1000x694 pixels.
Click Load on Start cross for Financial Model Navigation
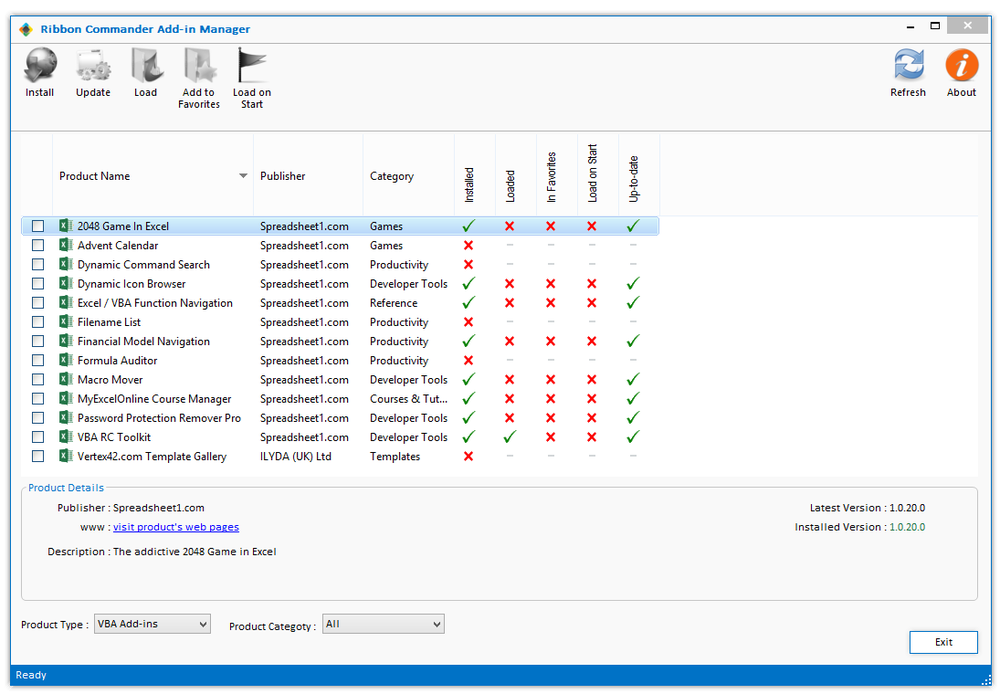pyautogui.click(x=592, y=341)
